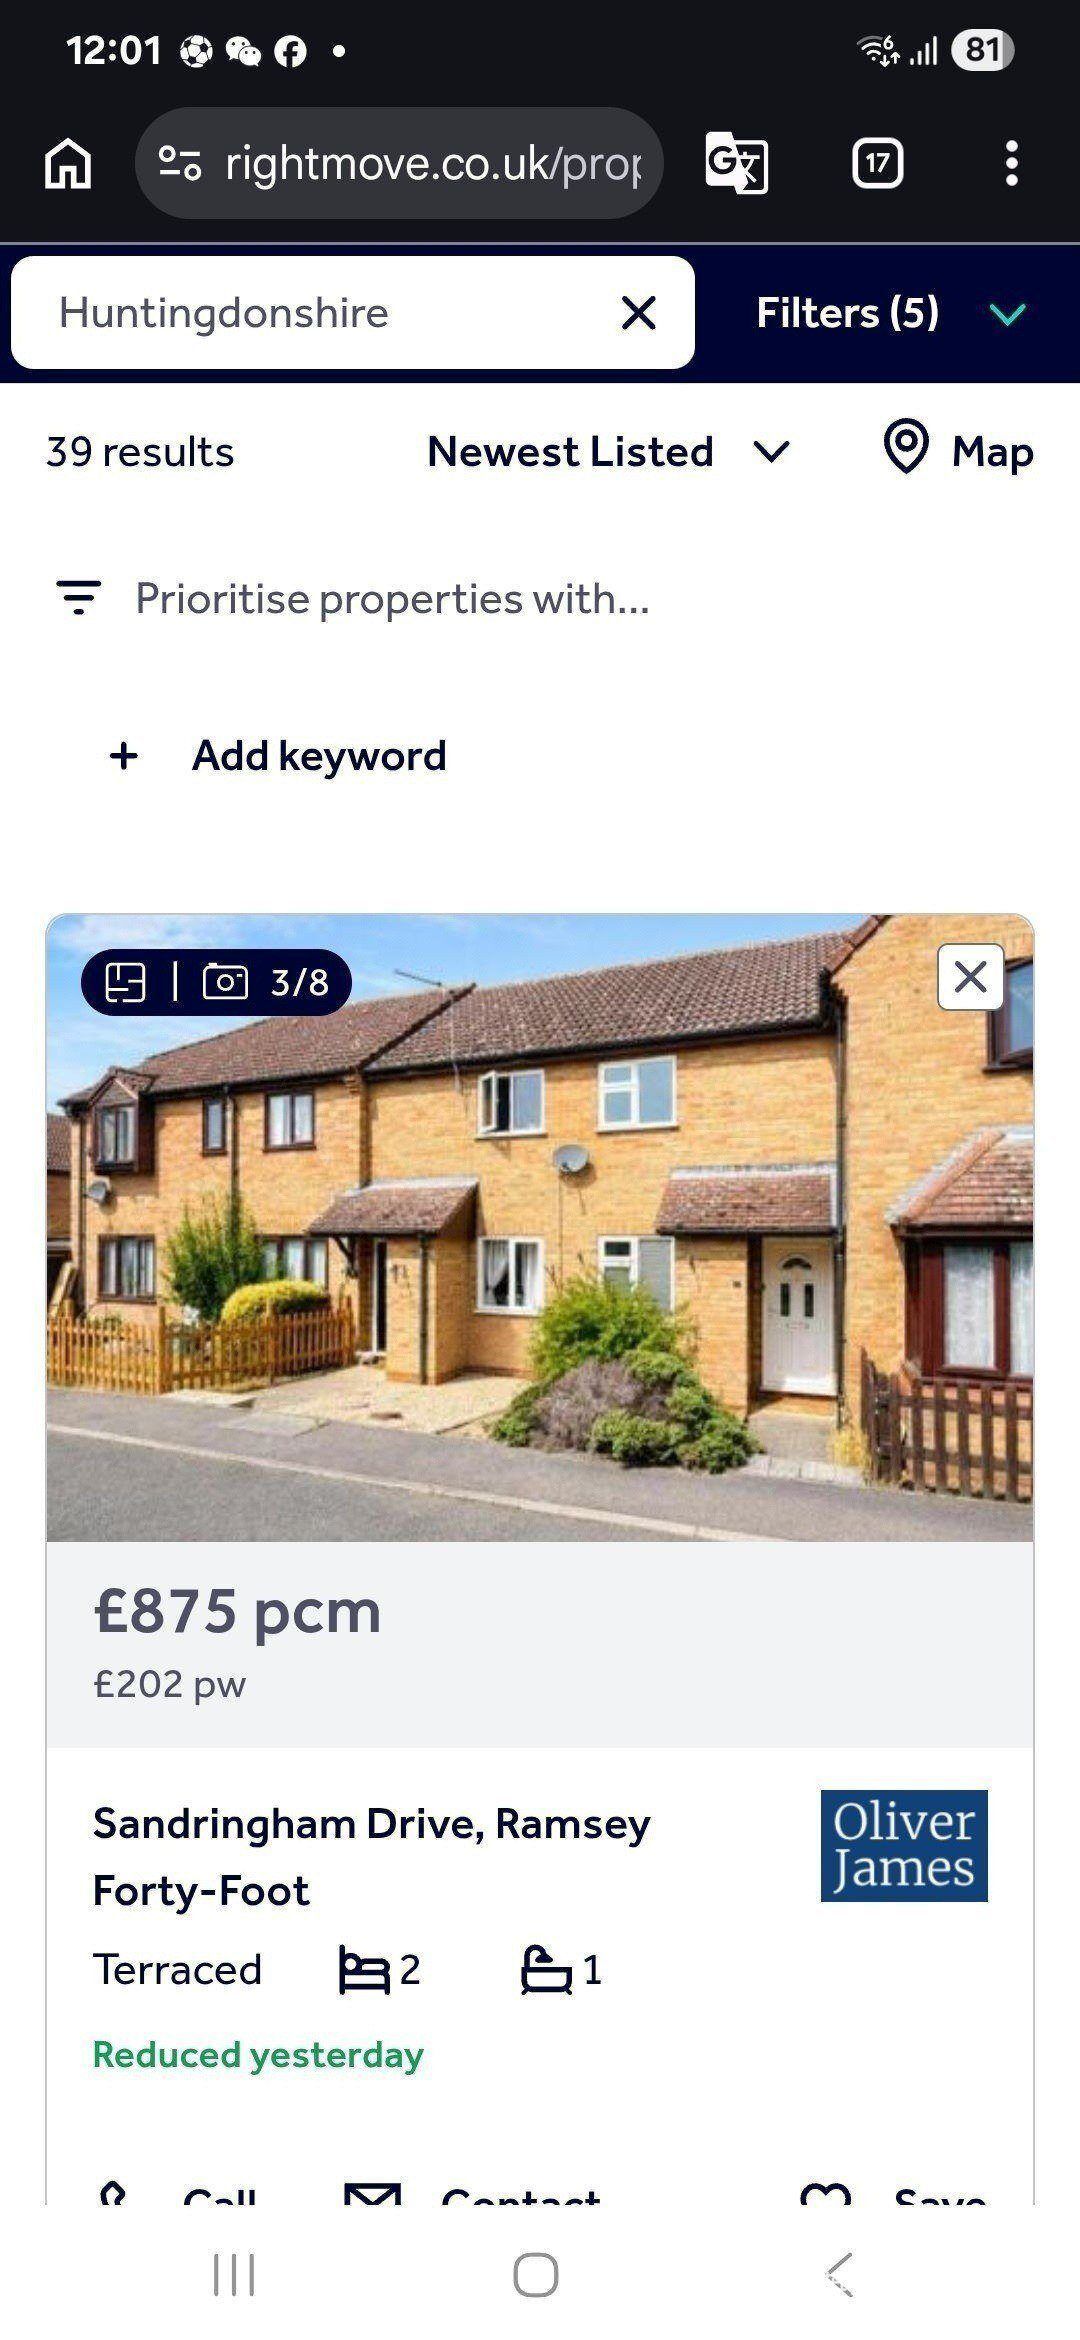Screen dimensions: 1080x2340
Task: Clear the Huntingdonshire search with X
Action: click(x=639, y=313)
